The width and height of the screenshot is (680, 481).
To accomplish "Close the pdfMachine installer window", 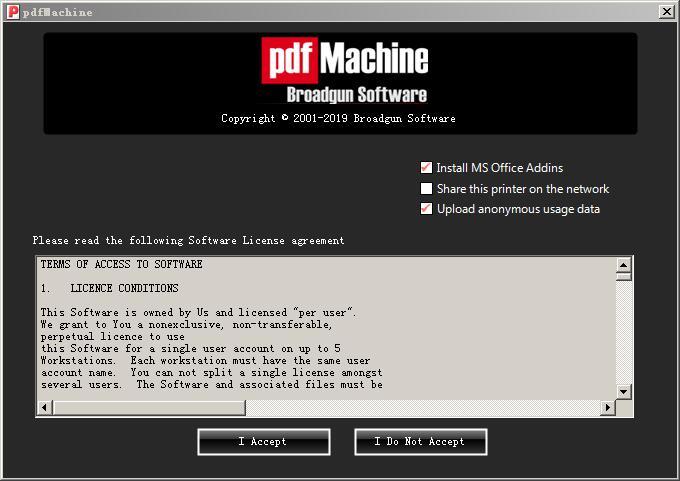I will (x=666, y=11).
